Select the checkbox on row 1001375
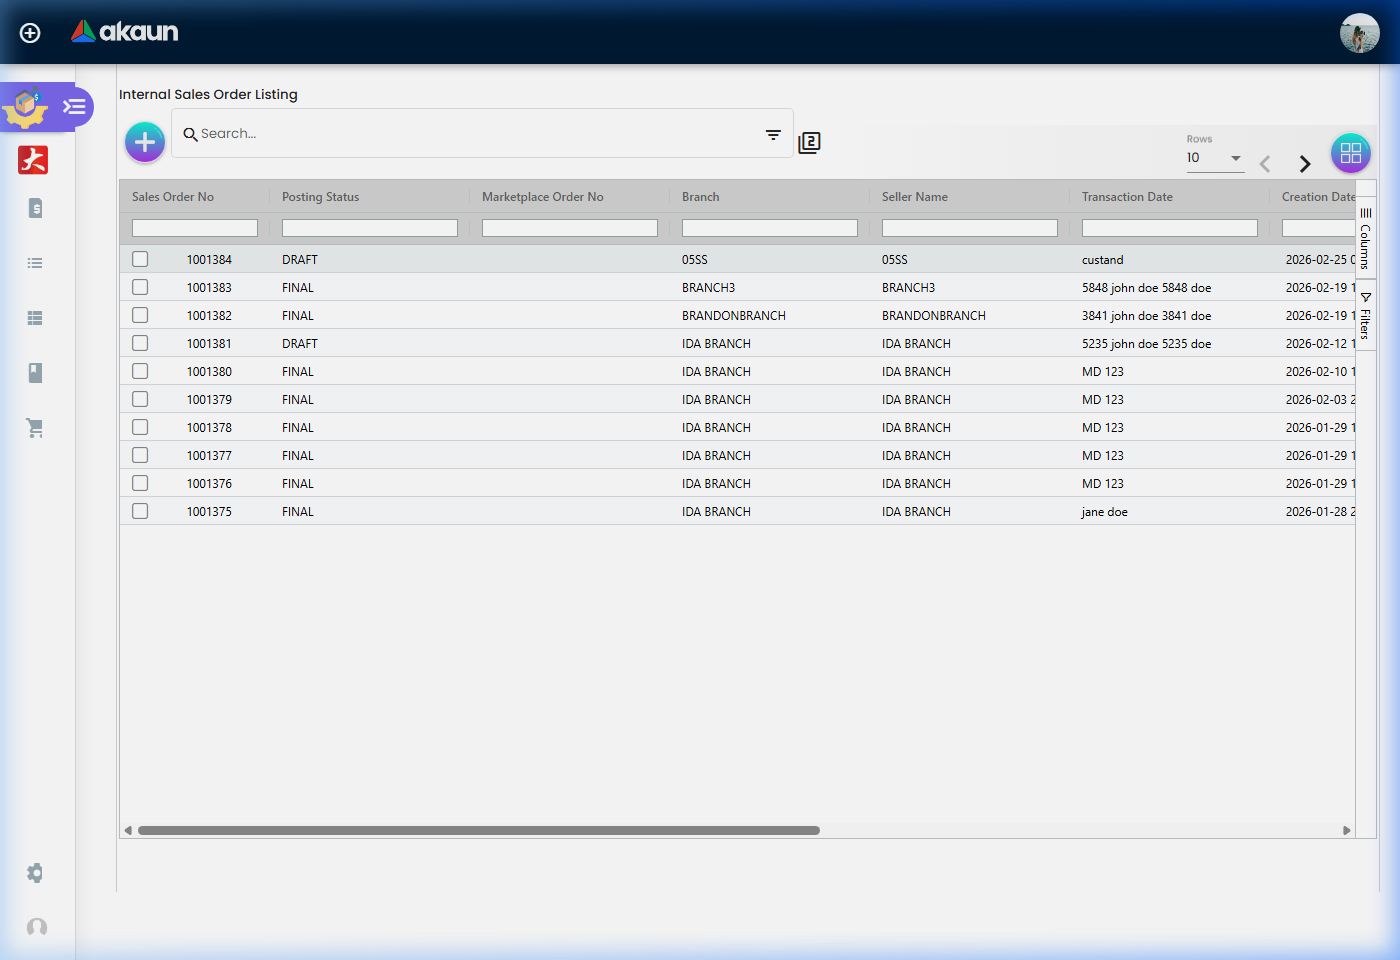This screenshot has height=960, width=1400. 139,510
